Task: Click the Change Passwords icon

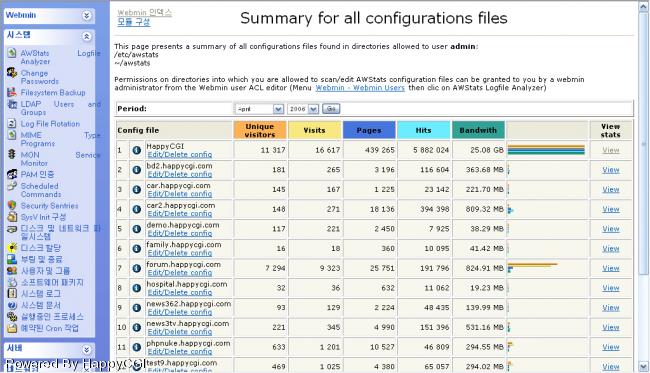Action: (12, 73)
